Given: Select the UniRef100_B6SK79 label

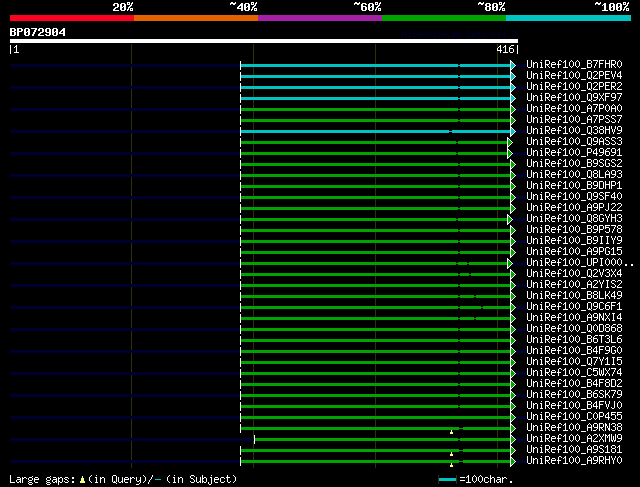Looking at the screenshot, I should pyautogui.click(x=574, y=395).
